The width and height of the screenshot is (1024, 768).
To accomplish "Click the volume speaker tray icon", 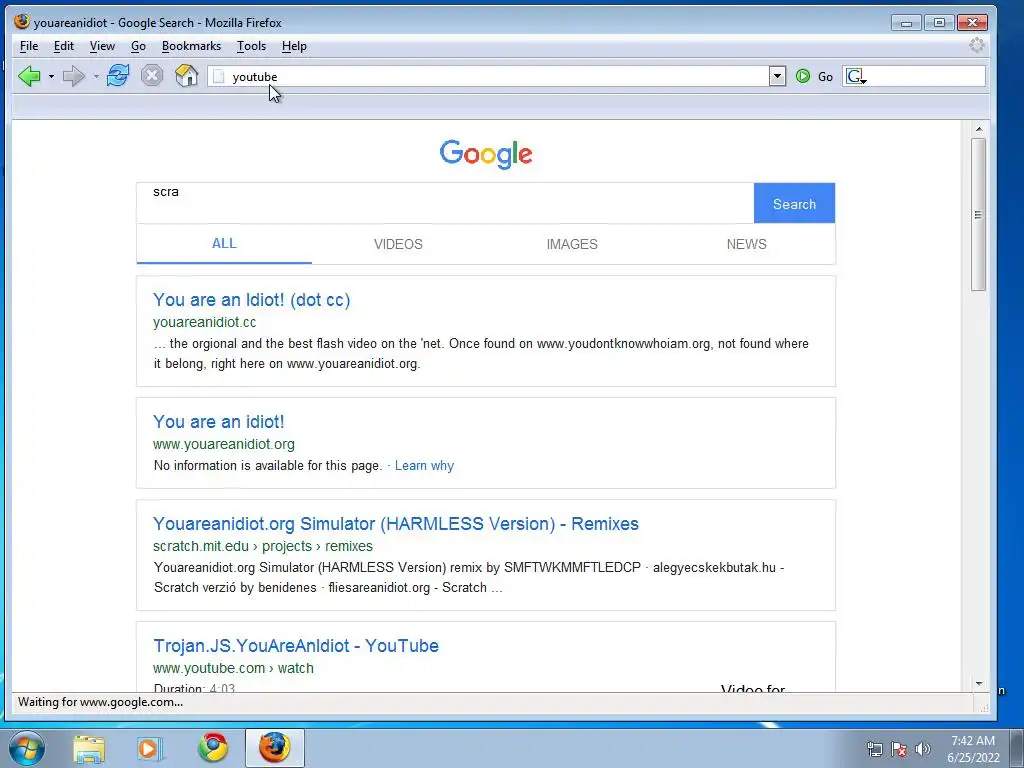I will click(923, 749).
